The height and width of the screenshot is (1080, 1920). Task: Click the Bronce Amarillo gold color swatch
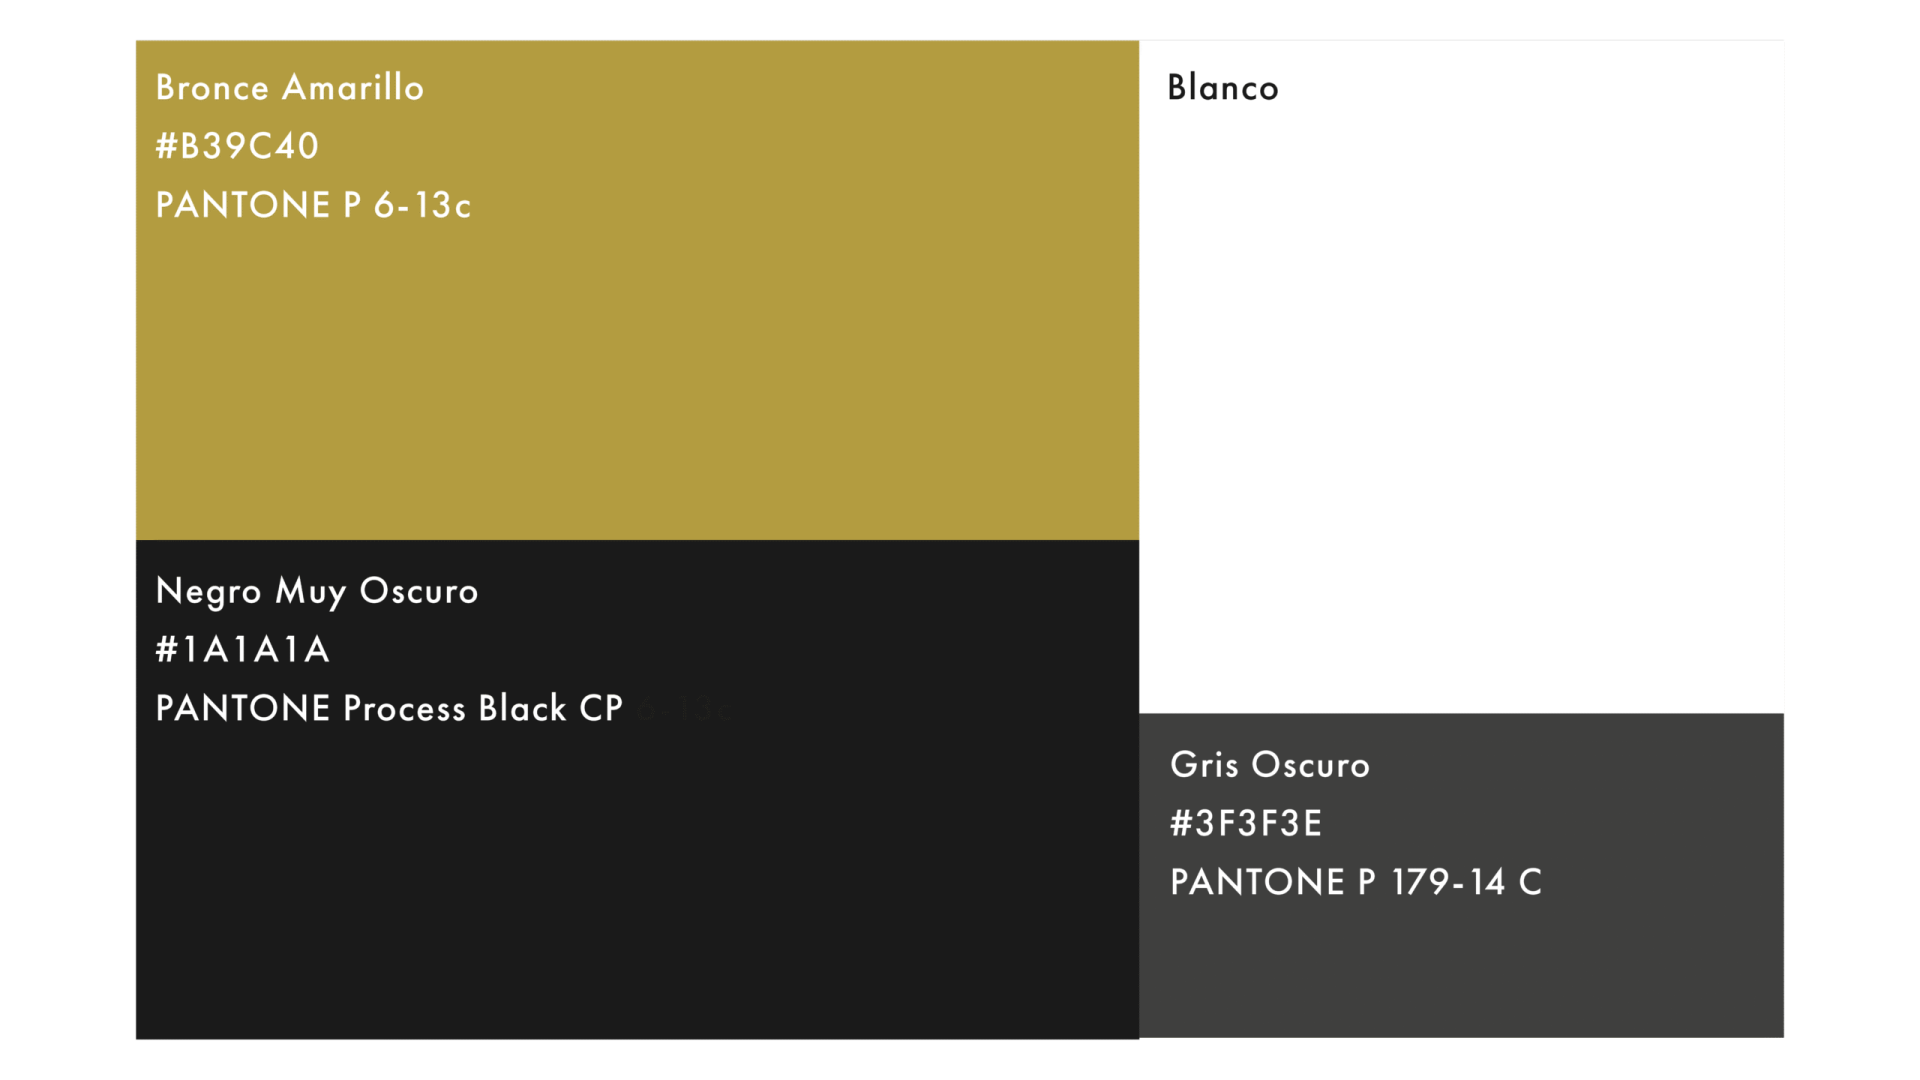tap(637, 290)
